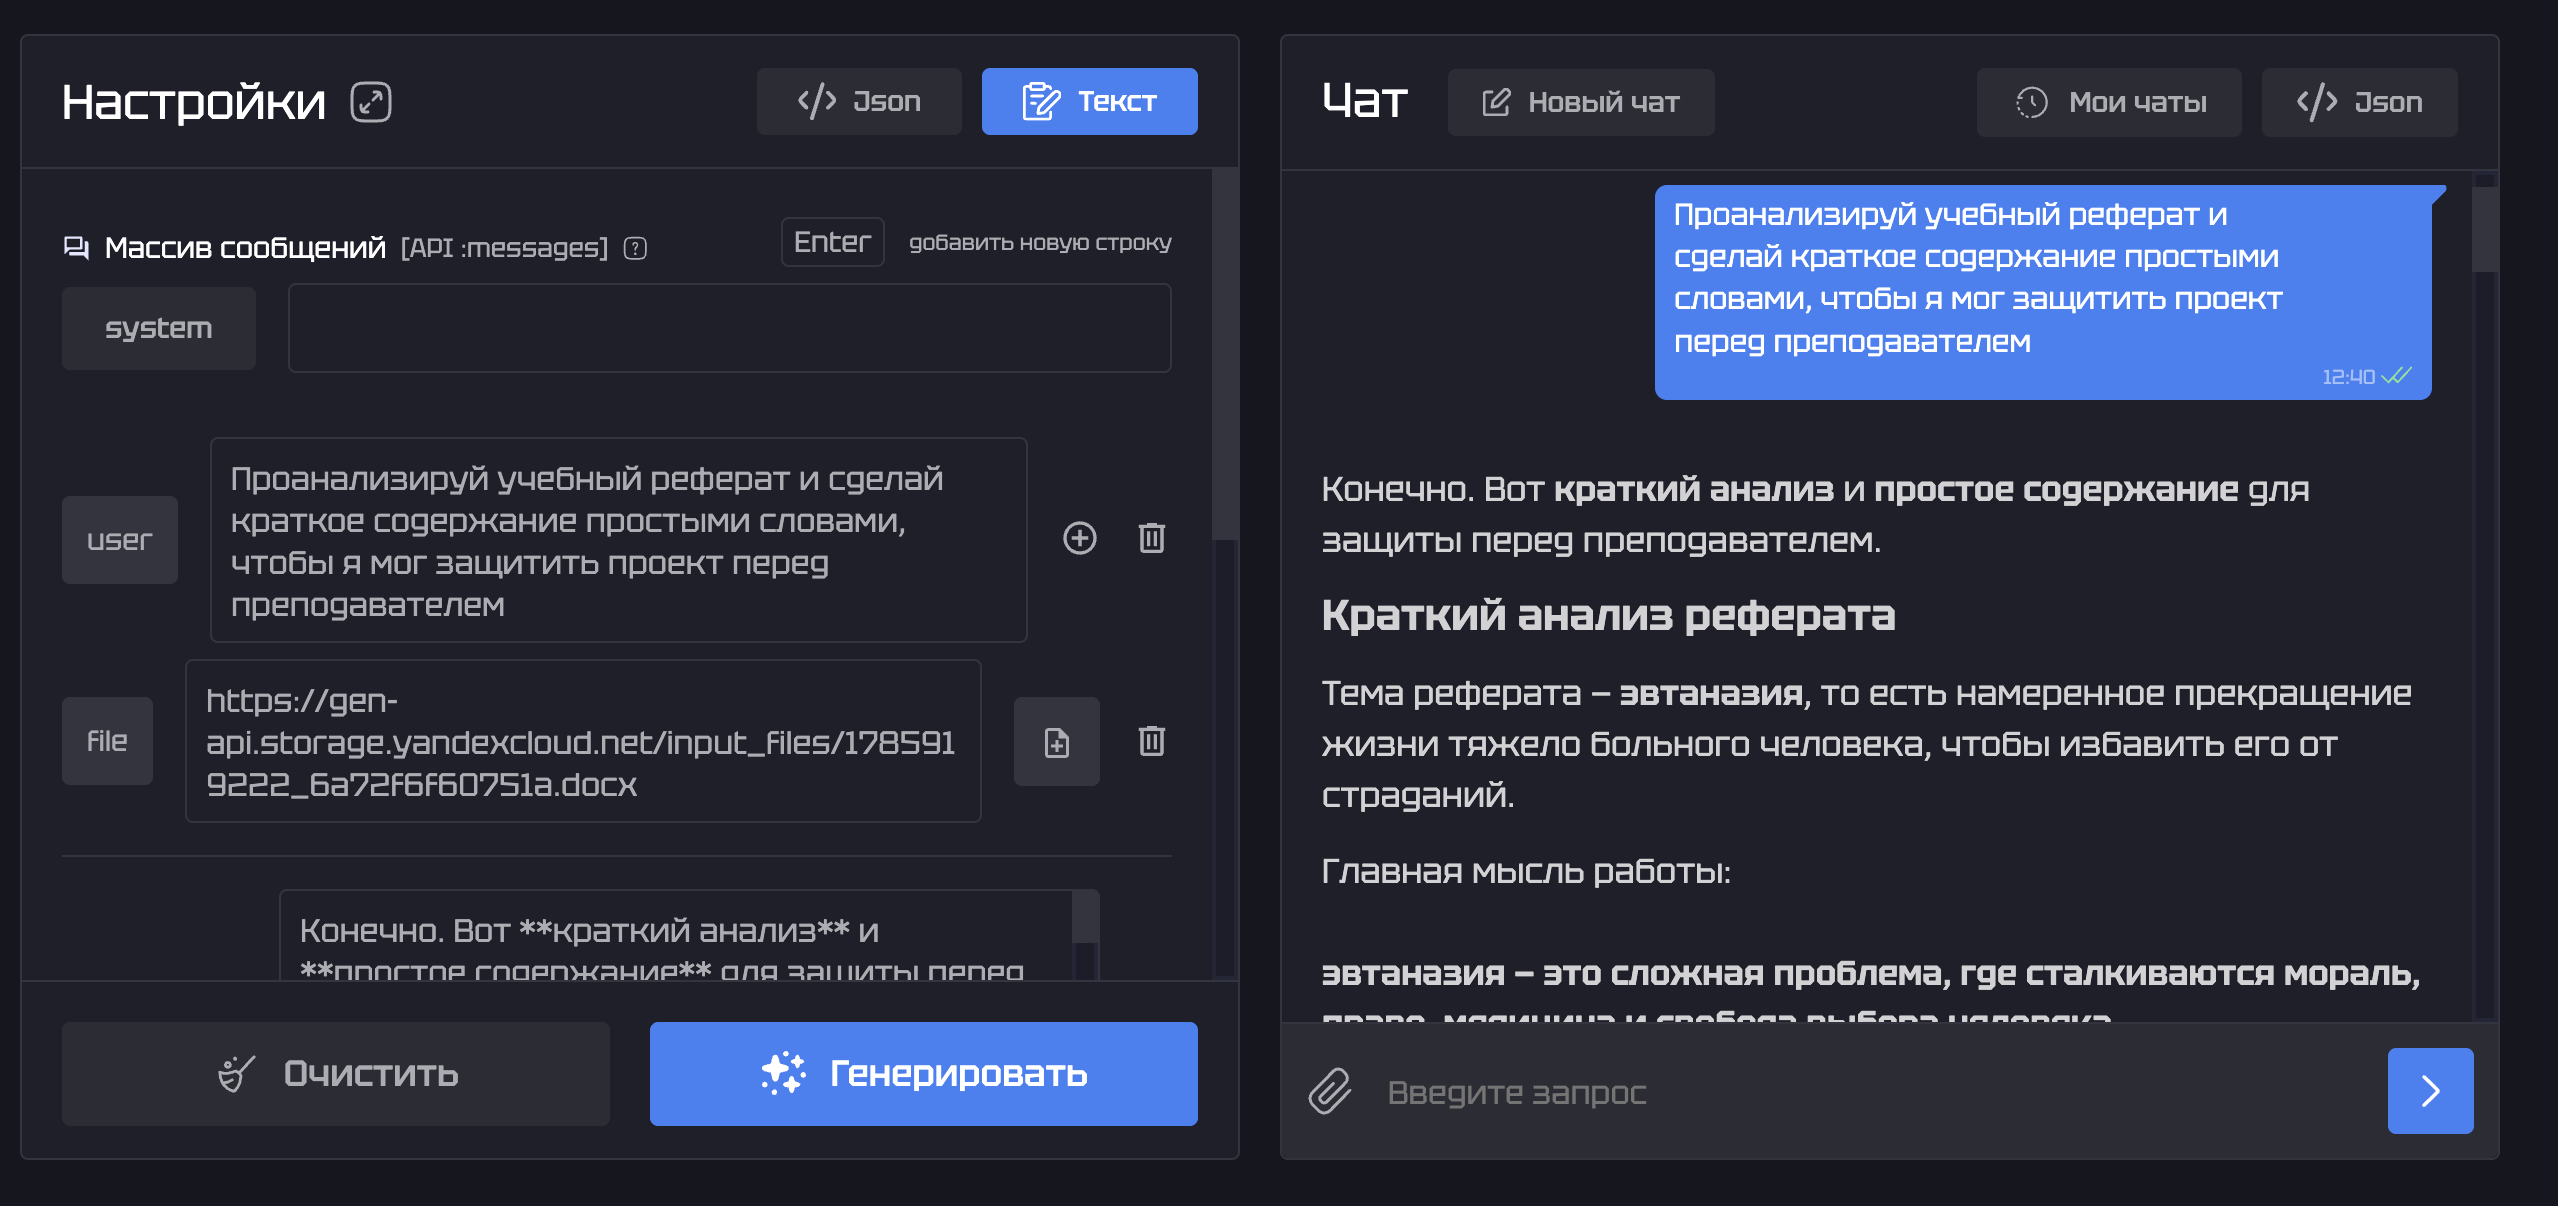Open the file type selector
The width and height of the screenshot is (2558, 1206).
tap(107, 741)
